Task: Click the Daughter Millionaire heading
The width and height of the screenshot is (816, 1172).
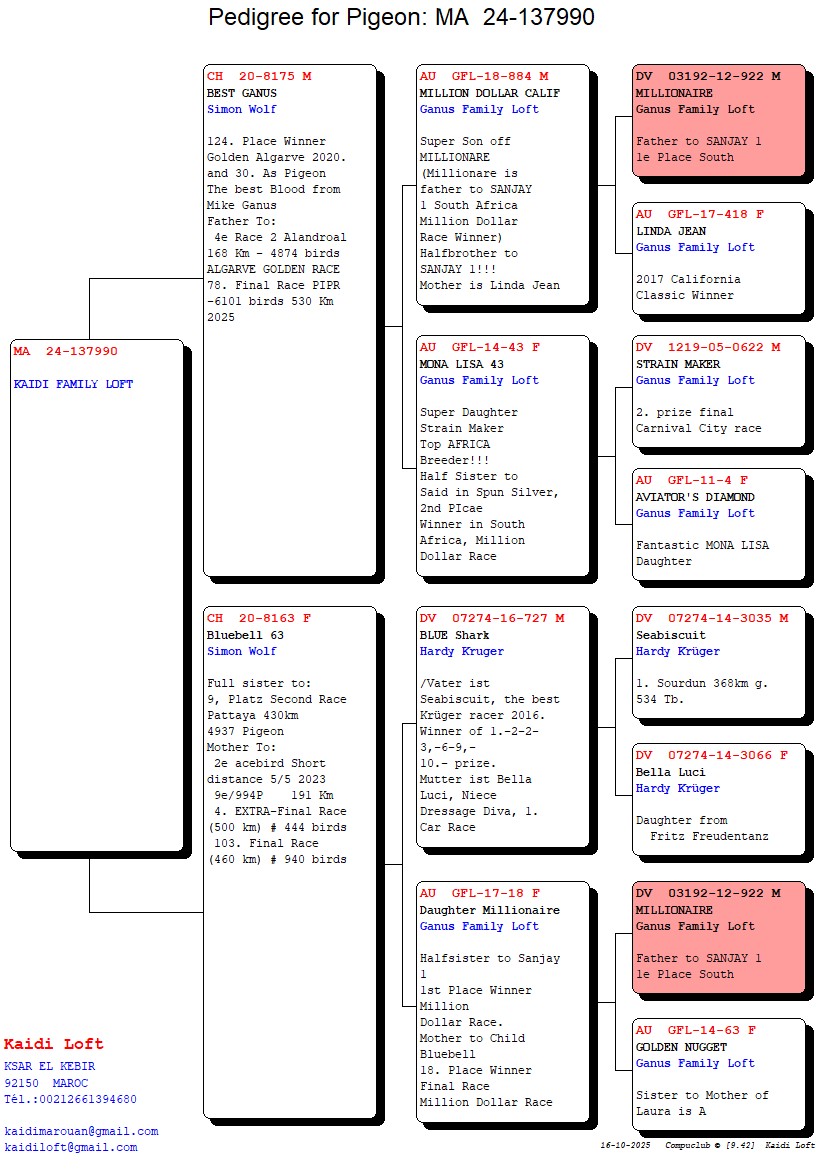Action: point(489,910)
